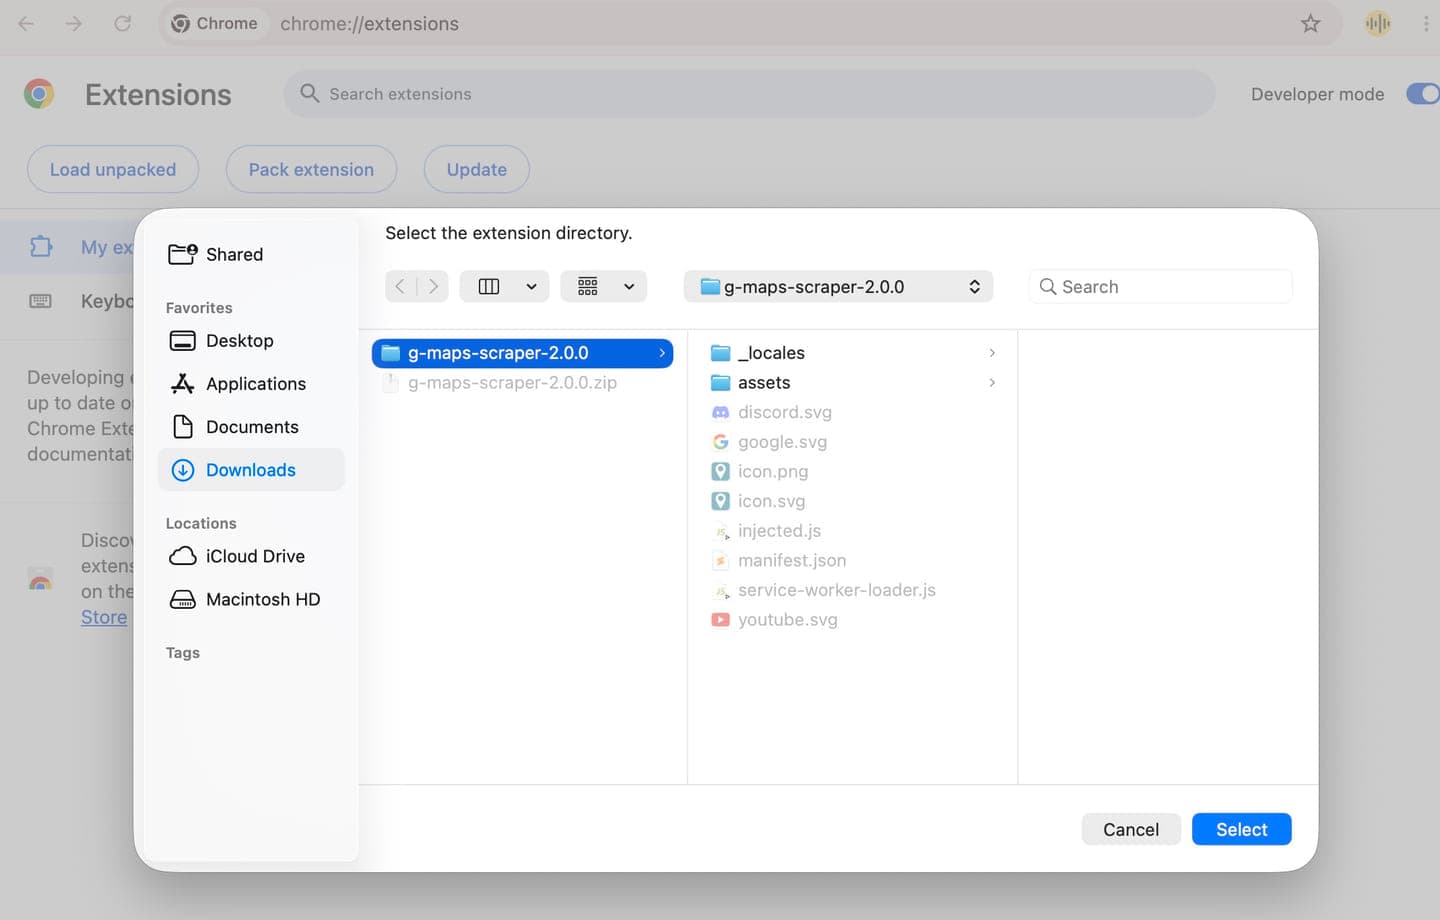Open the g-maps-scraper-2.0.0 path popup
Screen dimensions: 1440x920
click(838, 287)
